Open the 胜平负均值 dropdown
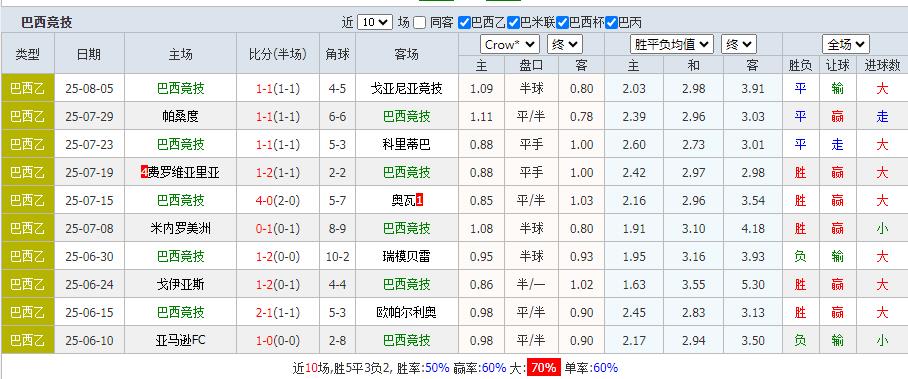 [x=672, y=44]
